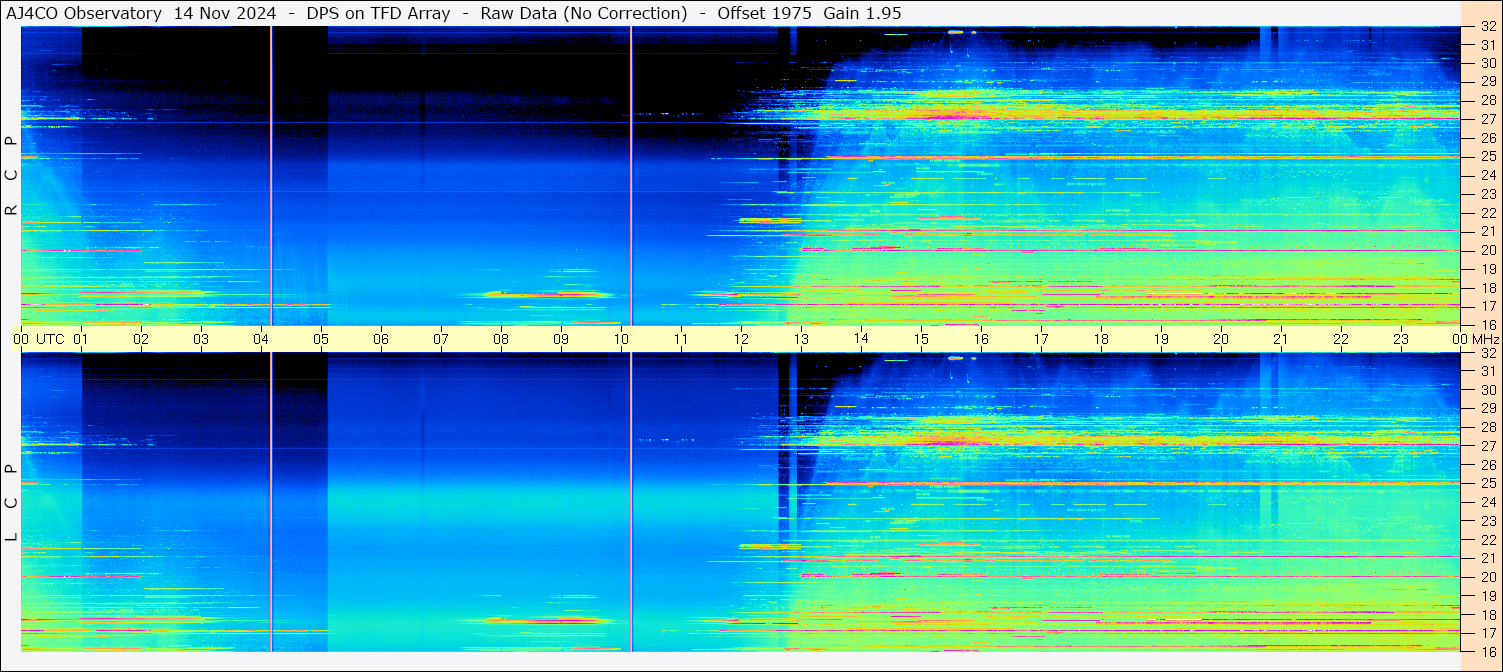Click the 17 hour label on the UTC axis

pyautogui.click(x=1041, y=339)
